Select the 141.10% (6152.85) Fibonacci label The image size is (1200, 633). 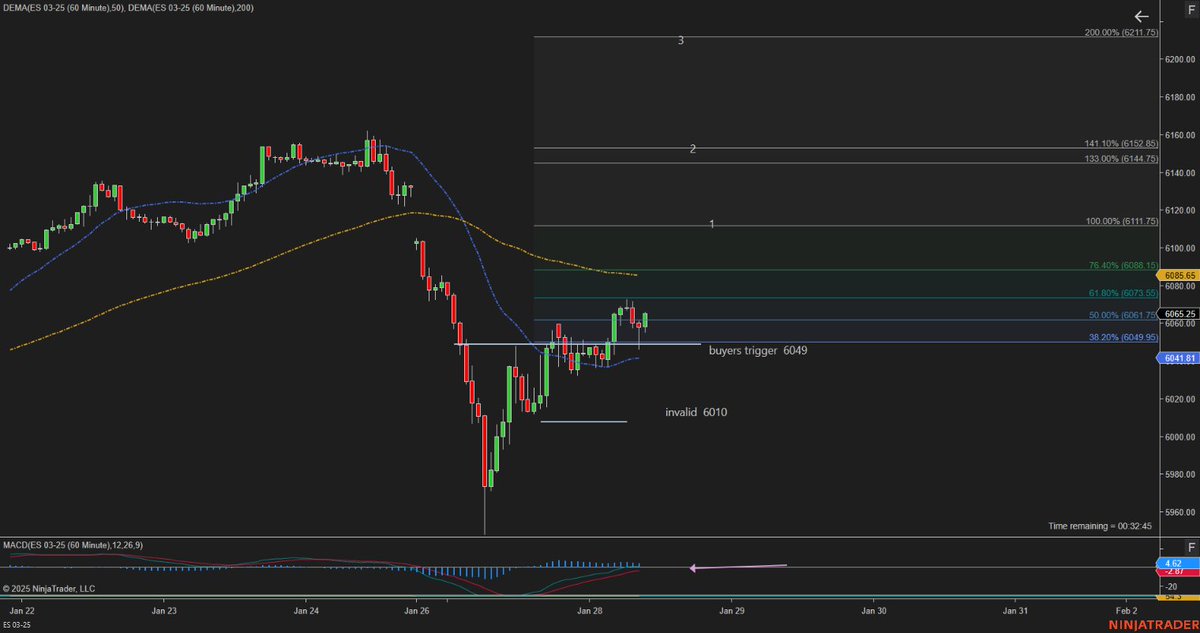point(1121,143)
